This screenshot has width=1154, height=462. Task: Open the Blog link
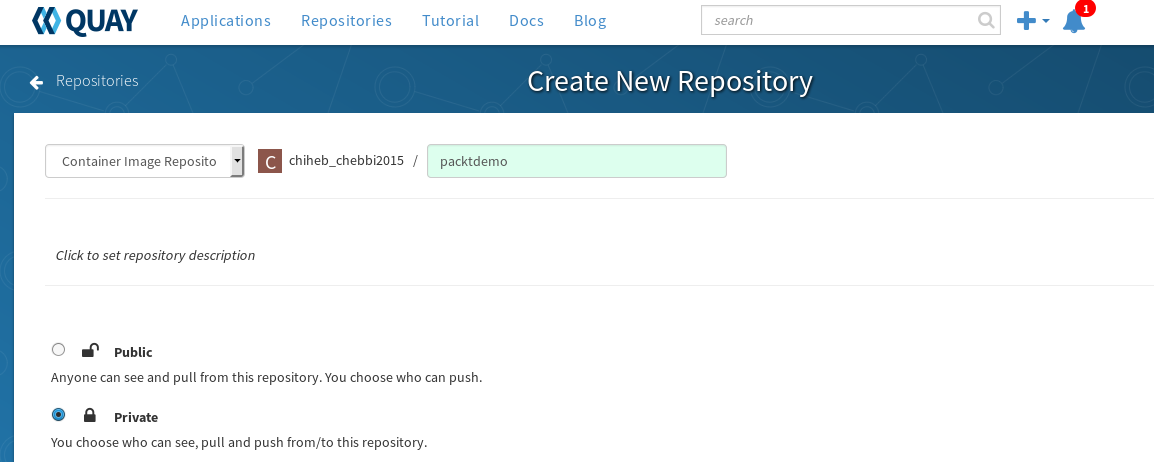click(x=590, y=21)
